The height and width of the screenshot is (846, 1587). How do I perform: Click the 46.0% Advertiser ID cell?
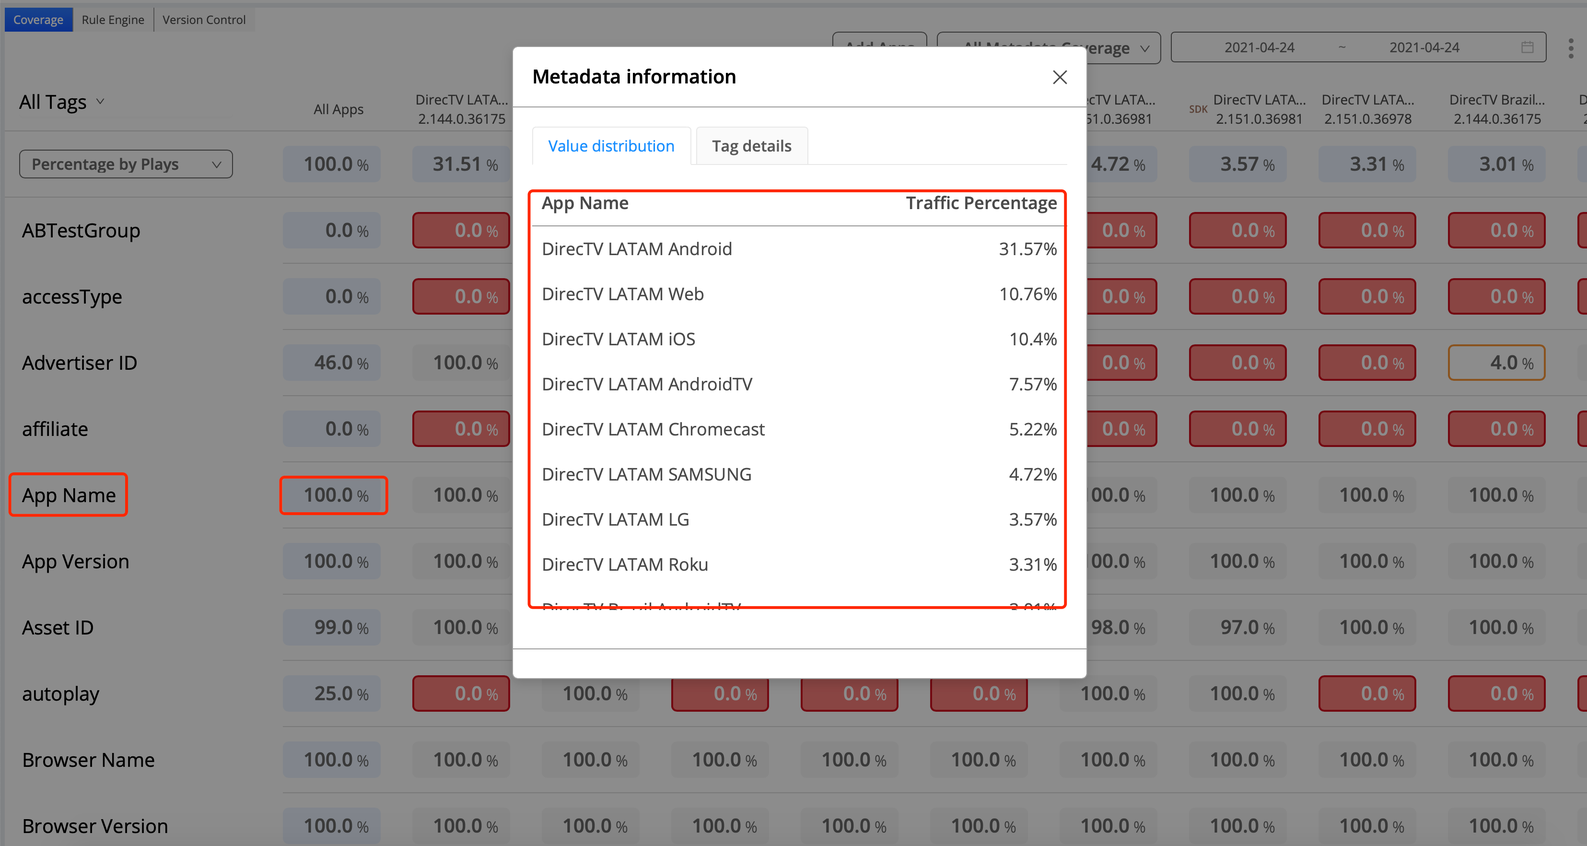pos(332,363)
